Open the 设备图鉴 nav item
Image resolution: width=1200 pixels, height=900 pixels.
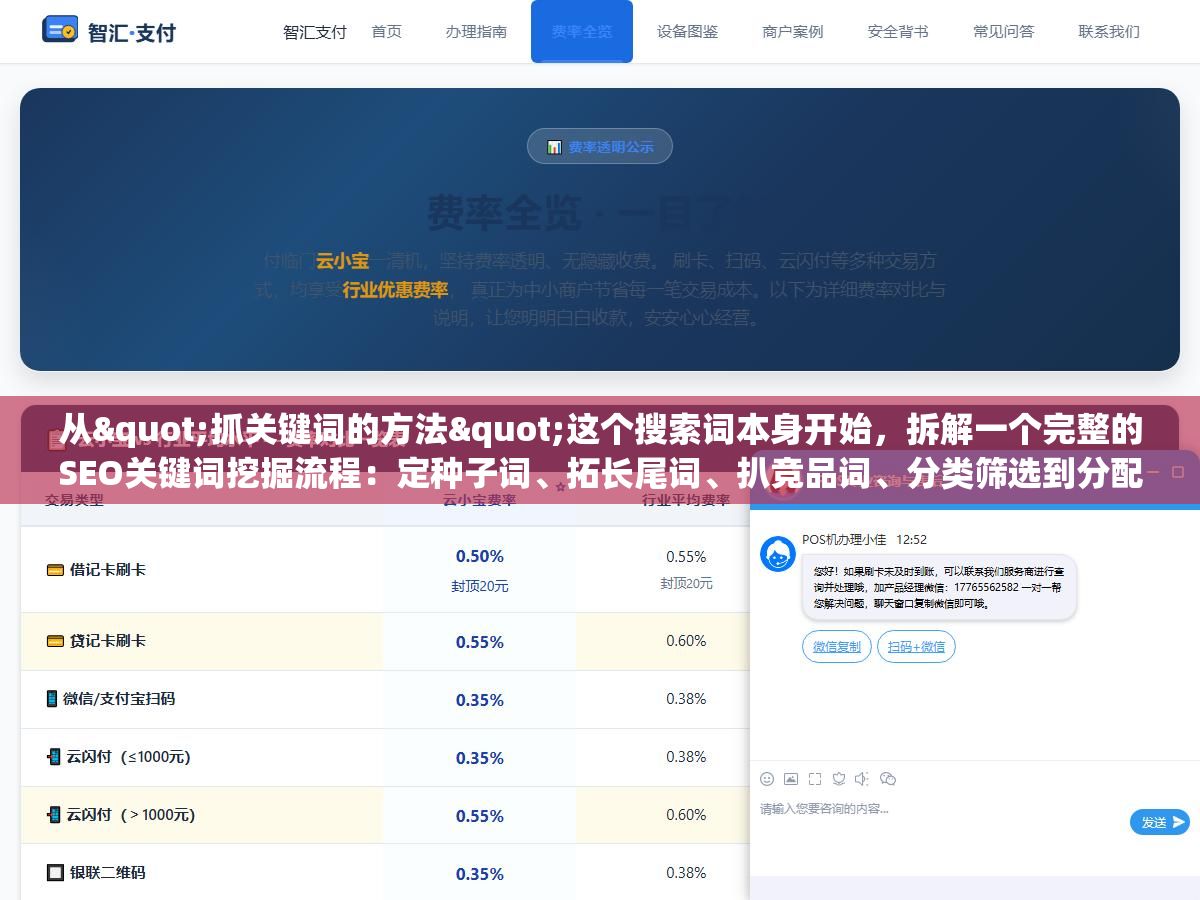pos(688,31)
